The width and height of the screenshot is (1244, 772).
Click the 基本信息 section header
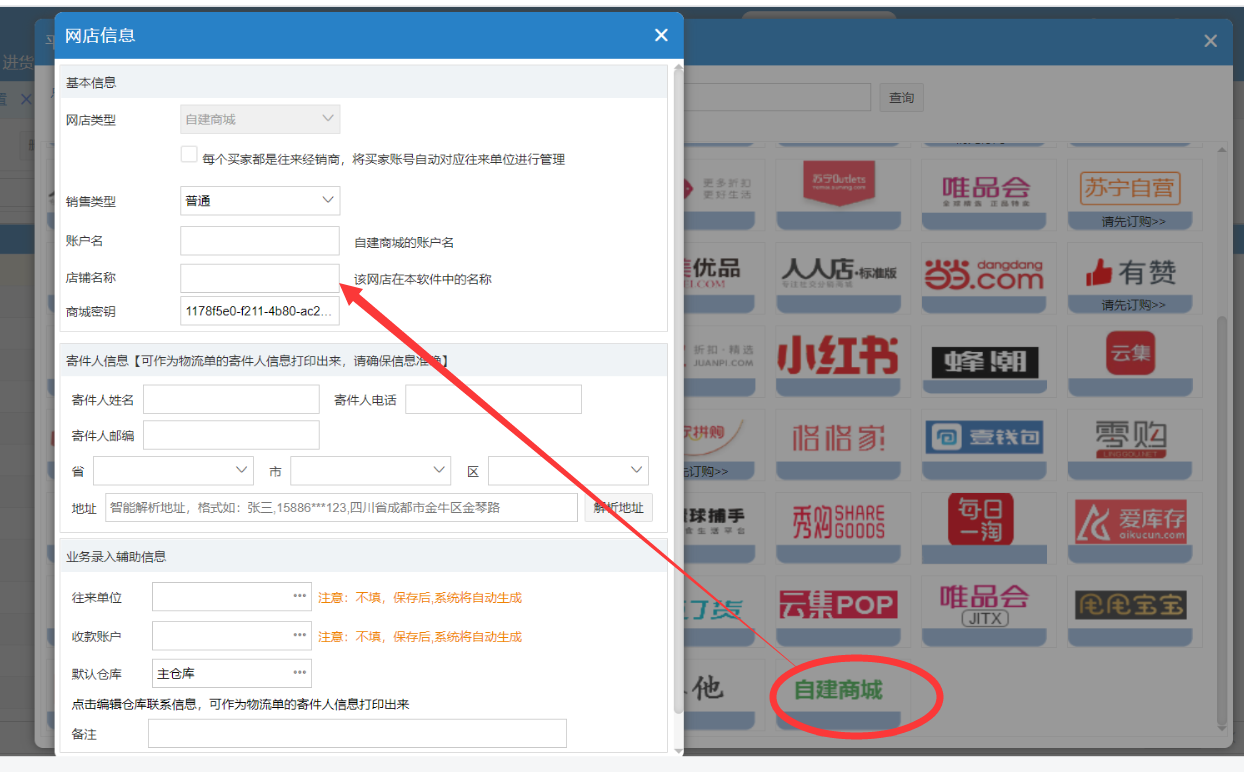[363, 83]
